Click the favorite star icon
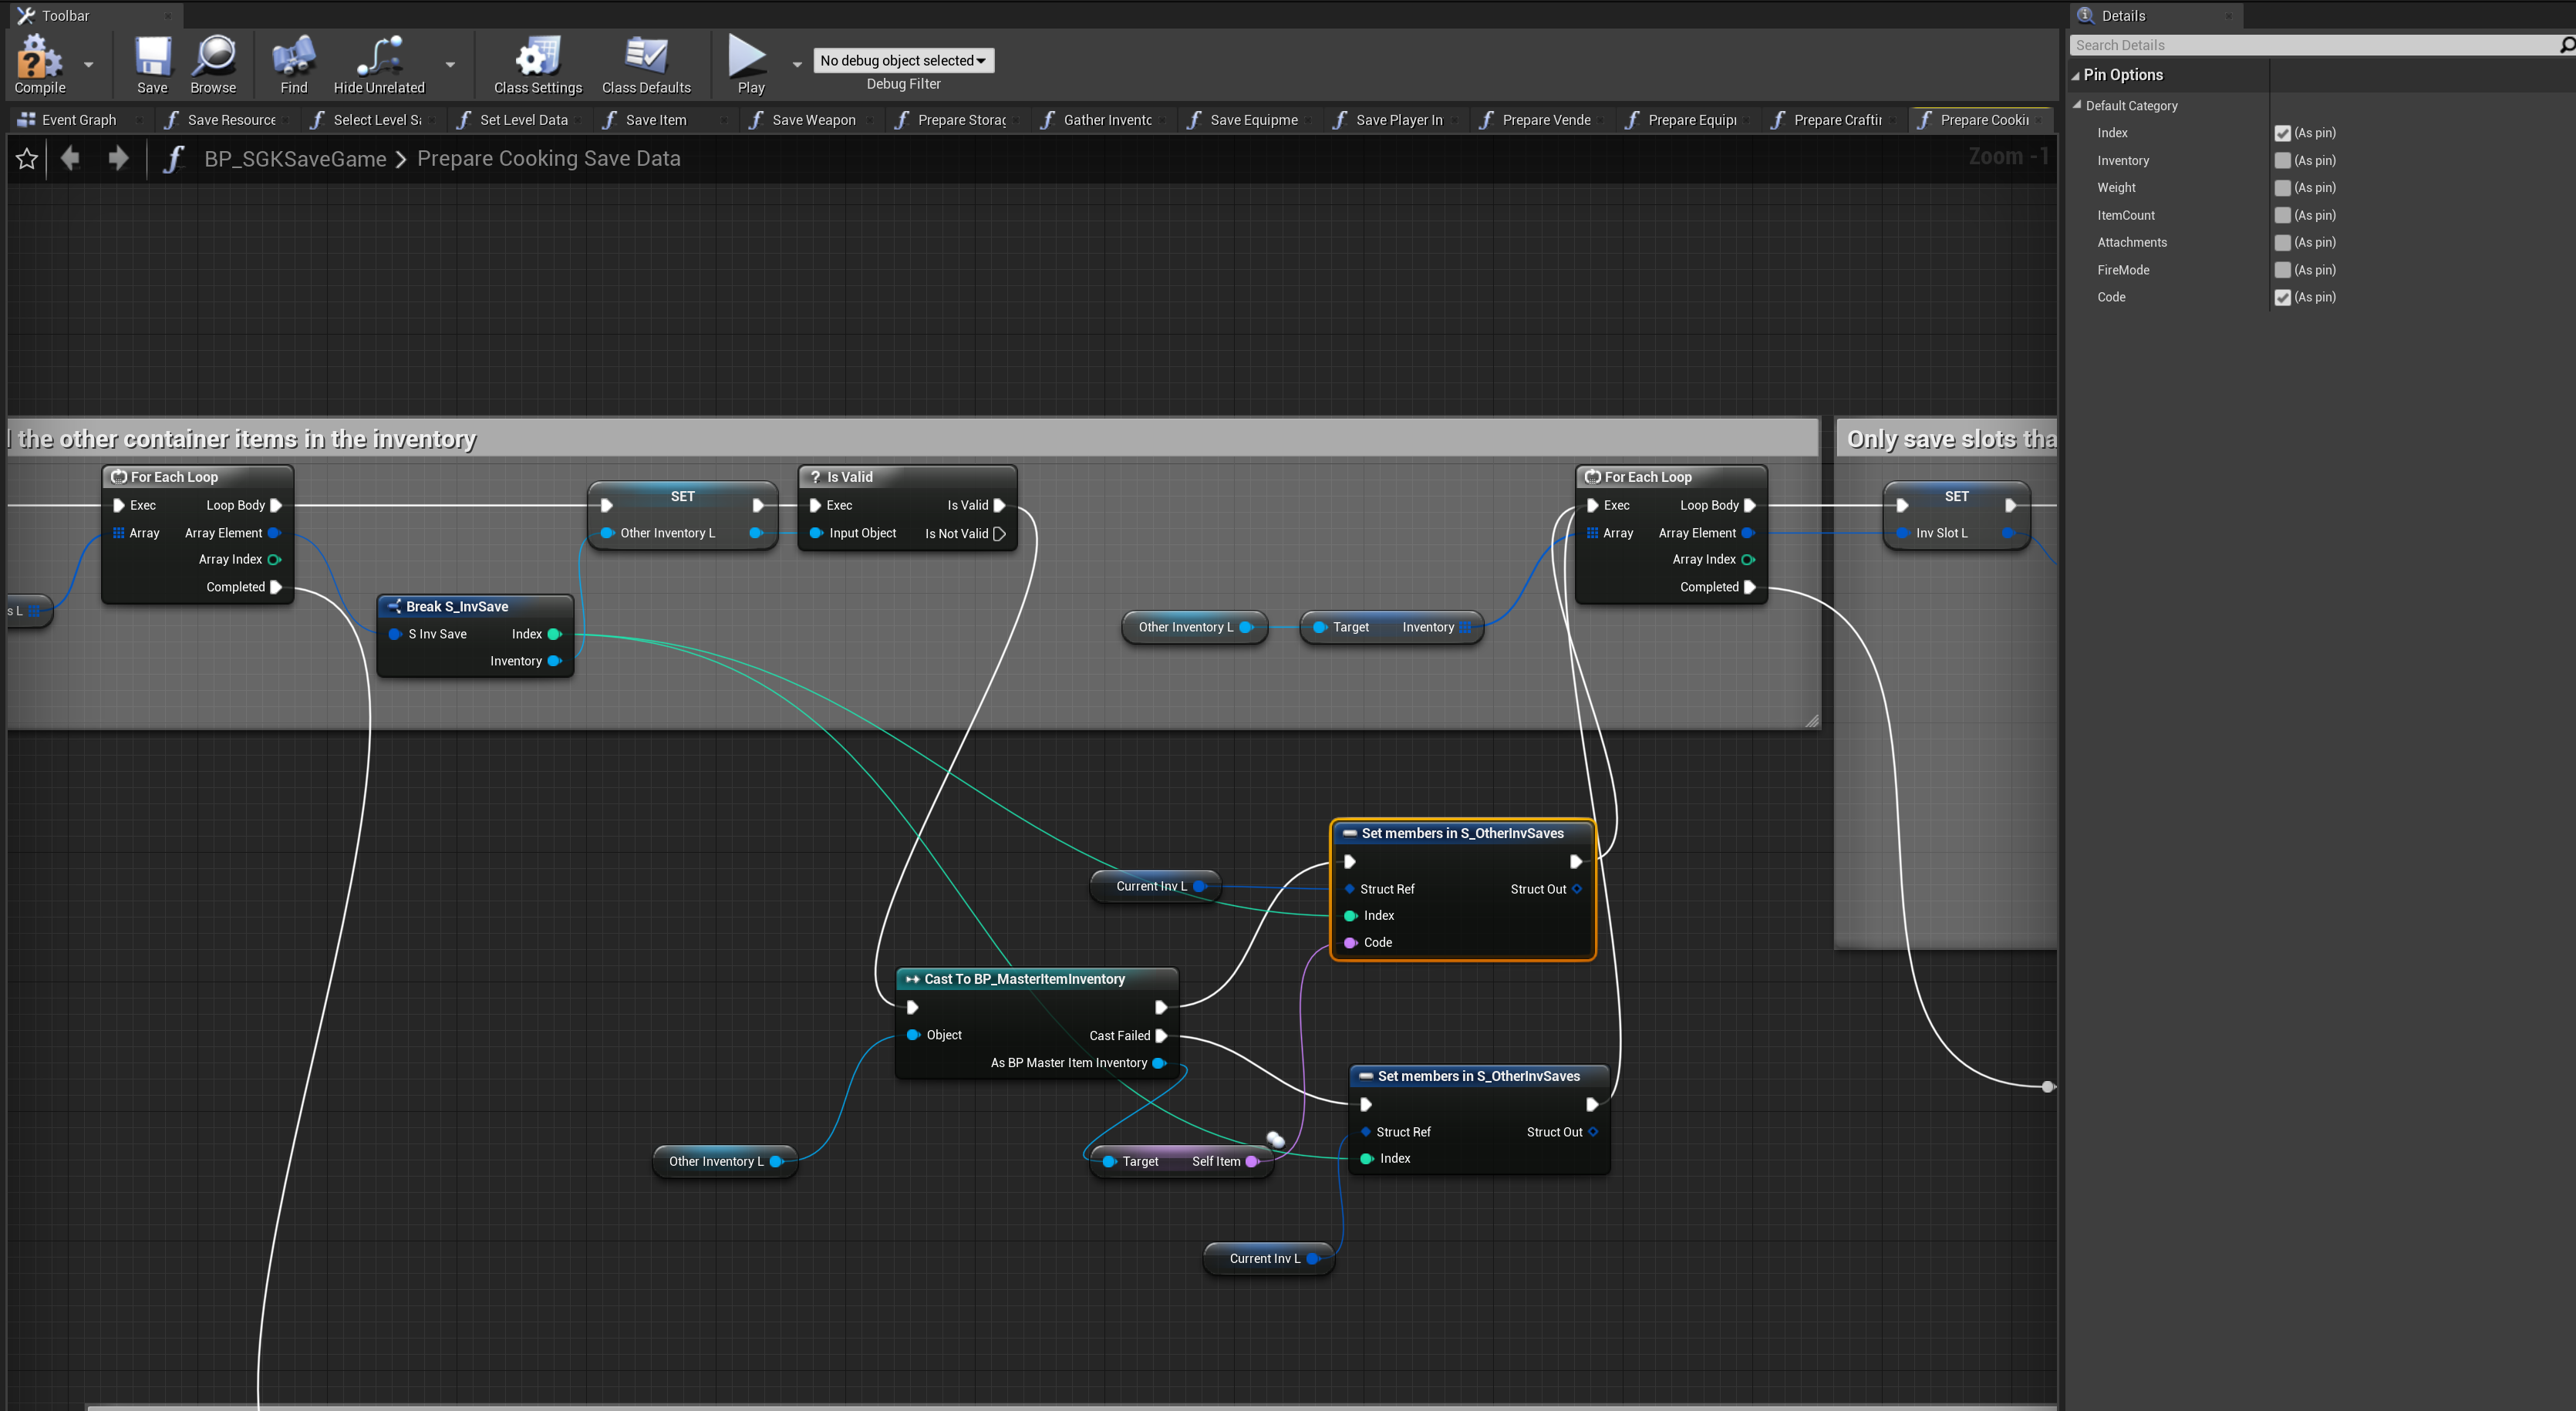The image size is (2576, 1411). [x=27, y=159]
